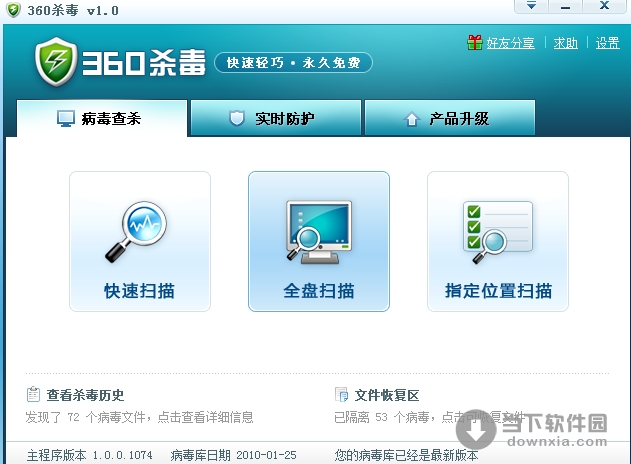Open the 设置 settings link
This screenshot has width=631, height=464.
[607, 43]
